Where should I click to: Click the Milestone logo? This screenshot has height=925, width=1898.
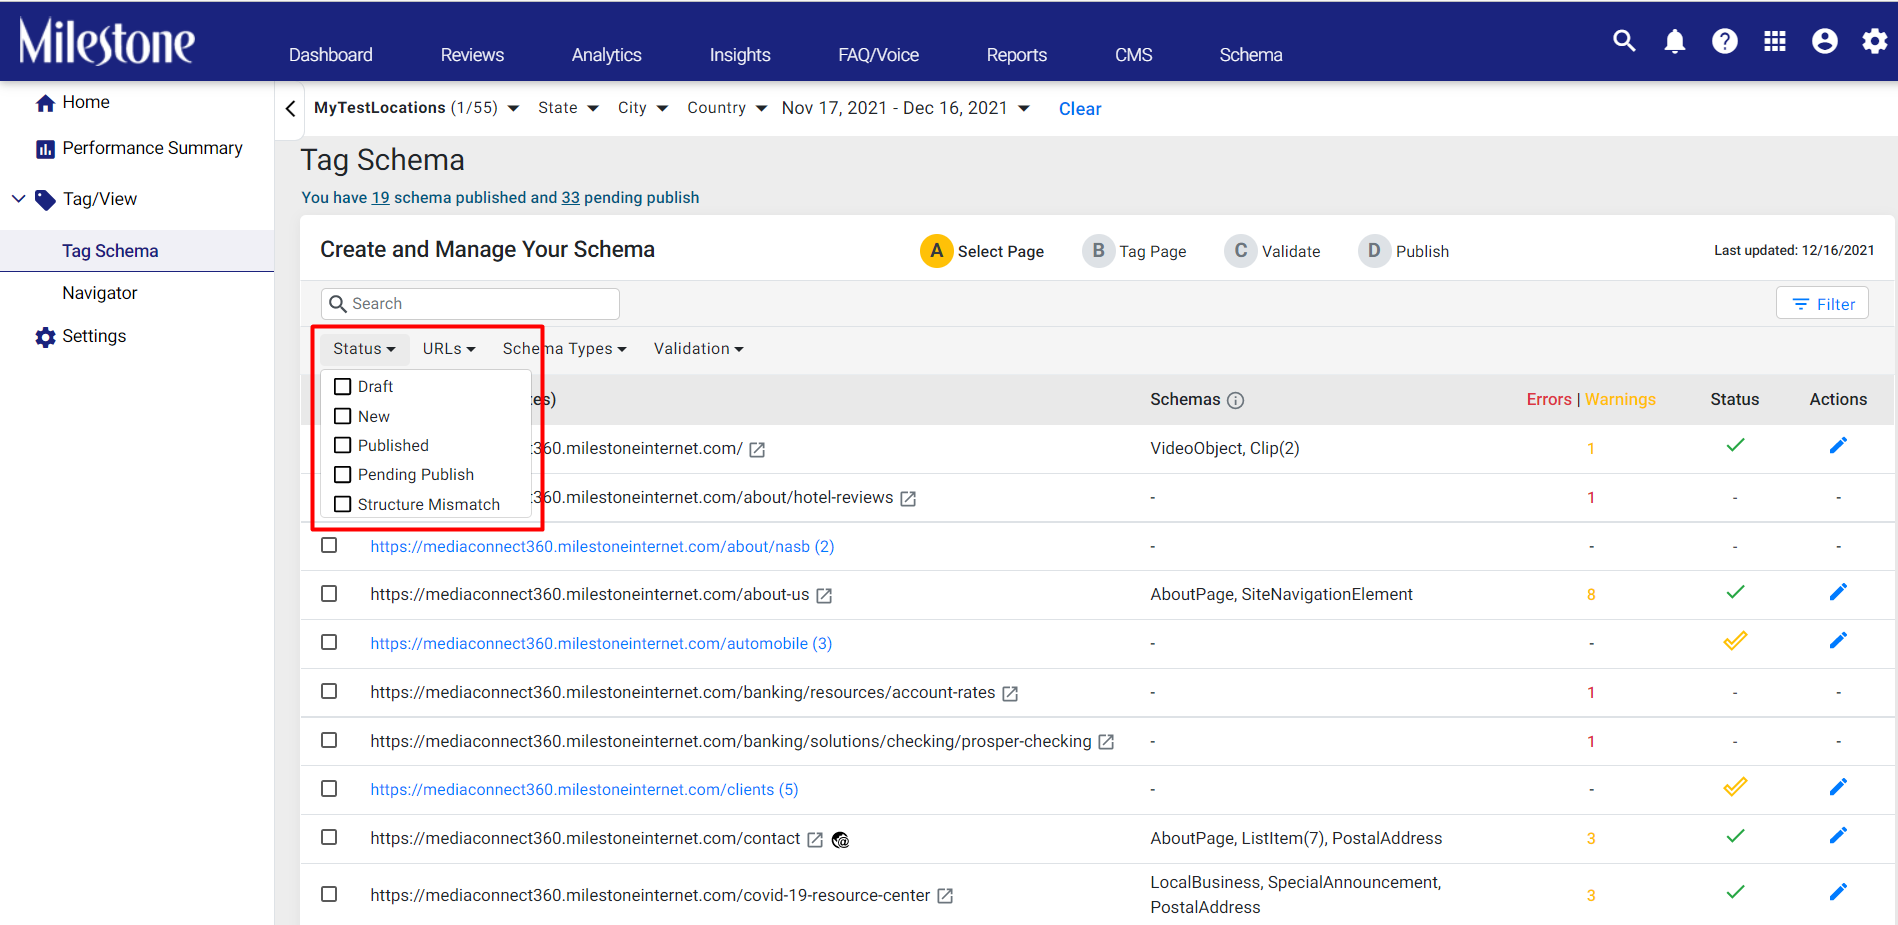click(x=107, y=41)
